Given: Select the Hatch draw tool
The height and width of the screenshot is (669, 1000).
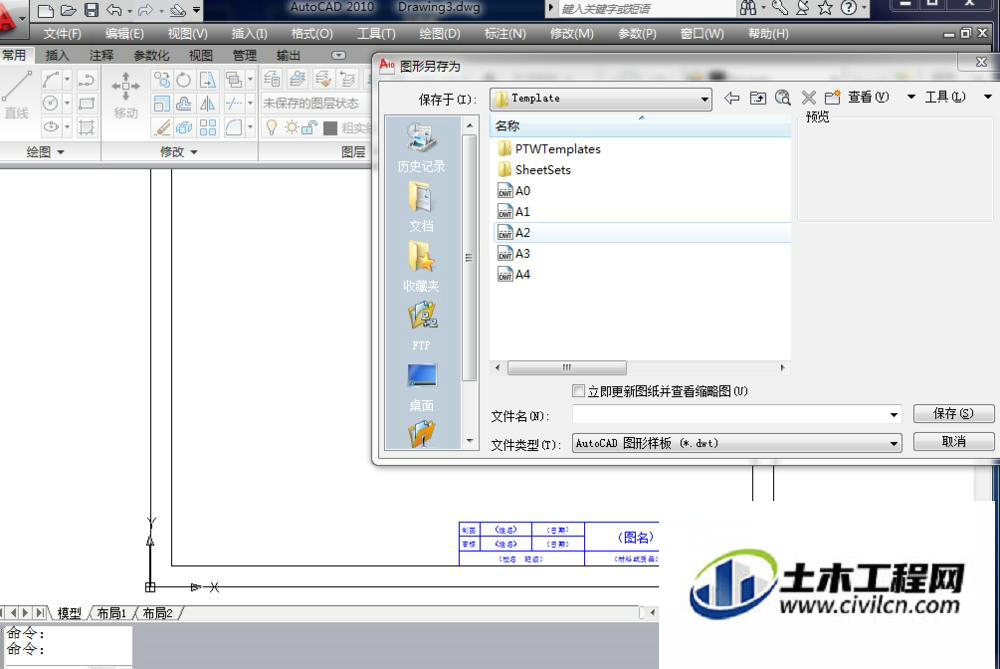Looking at the screenshot, I should (86, 126).
